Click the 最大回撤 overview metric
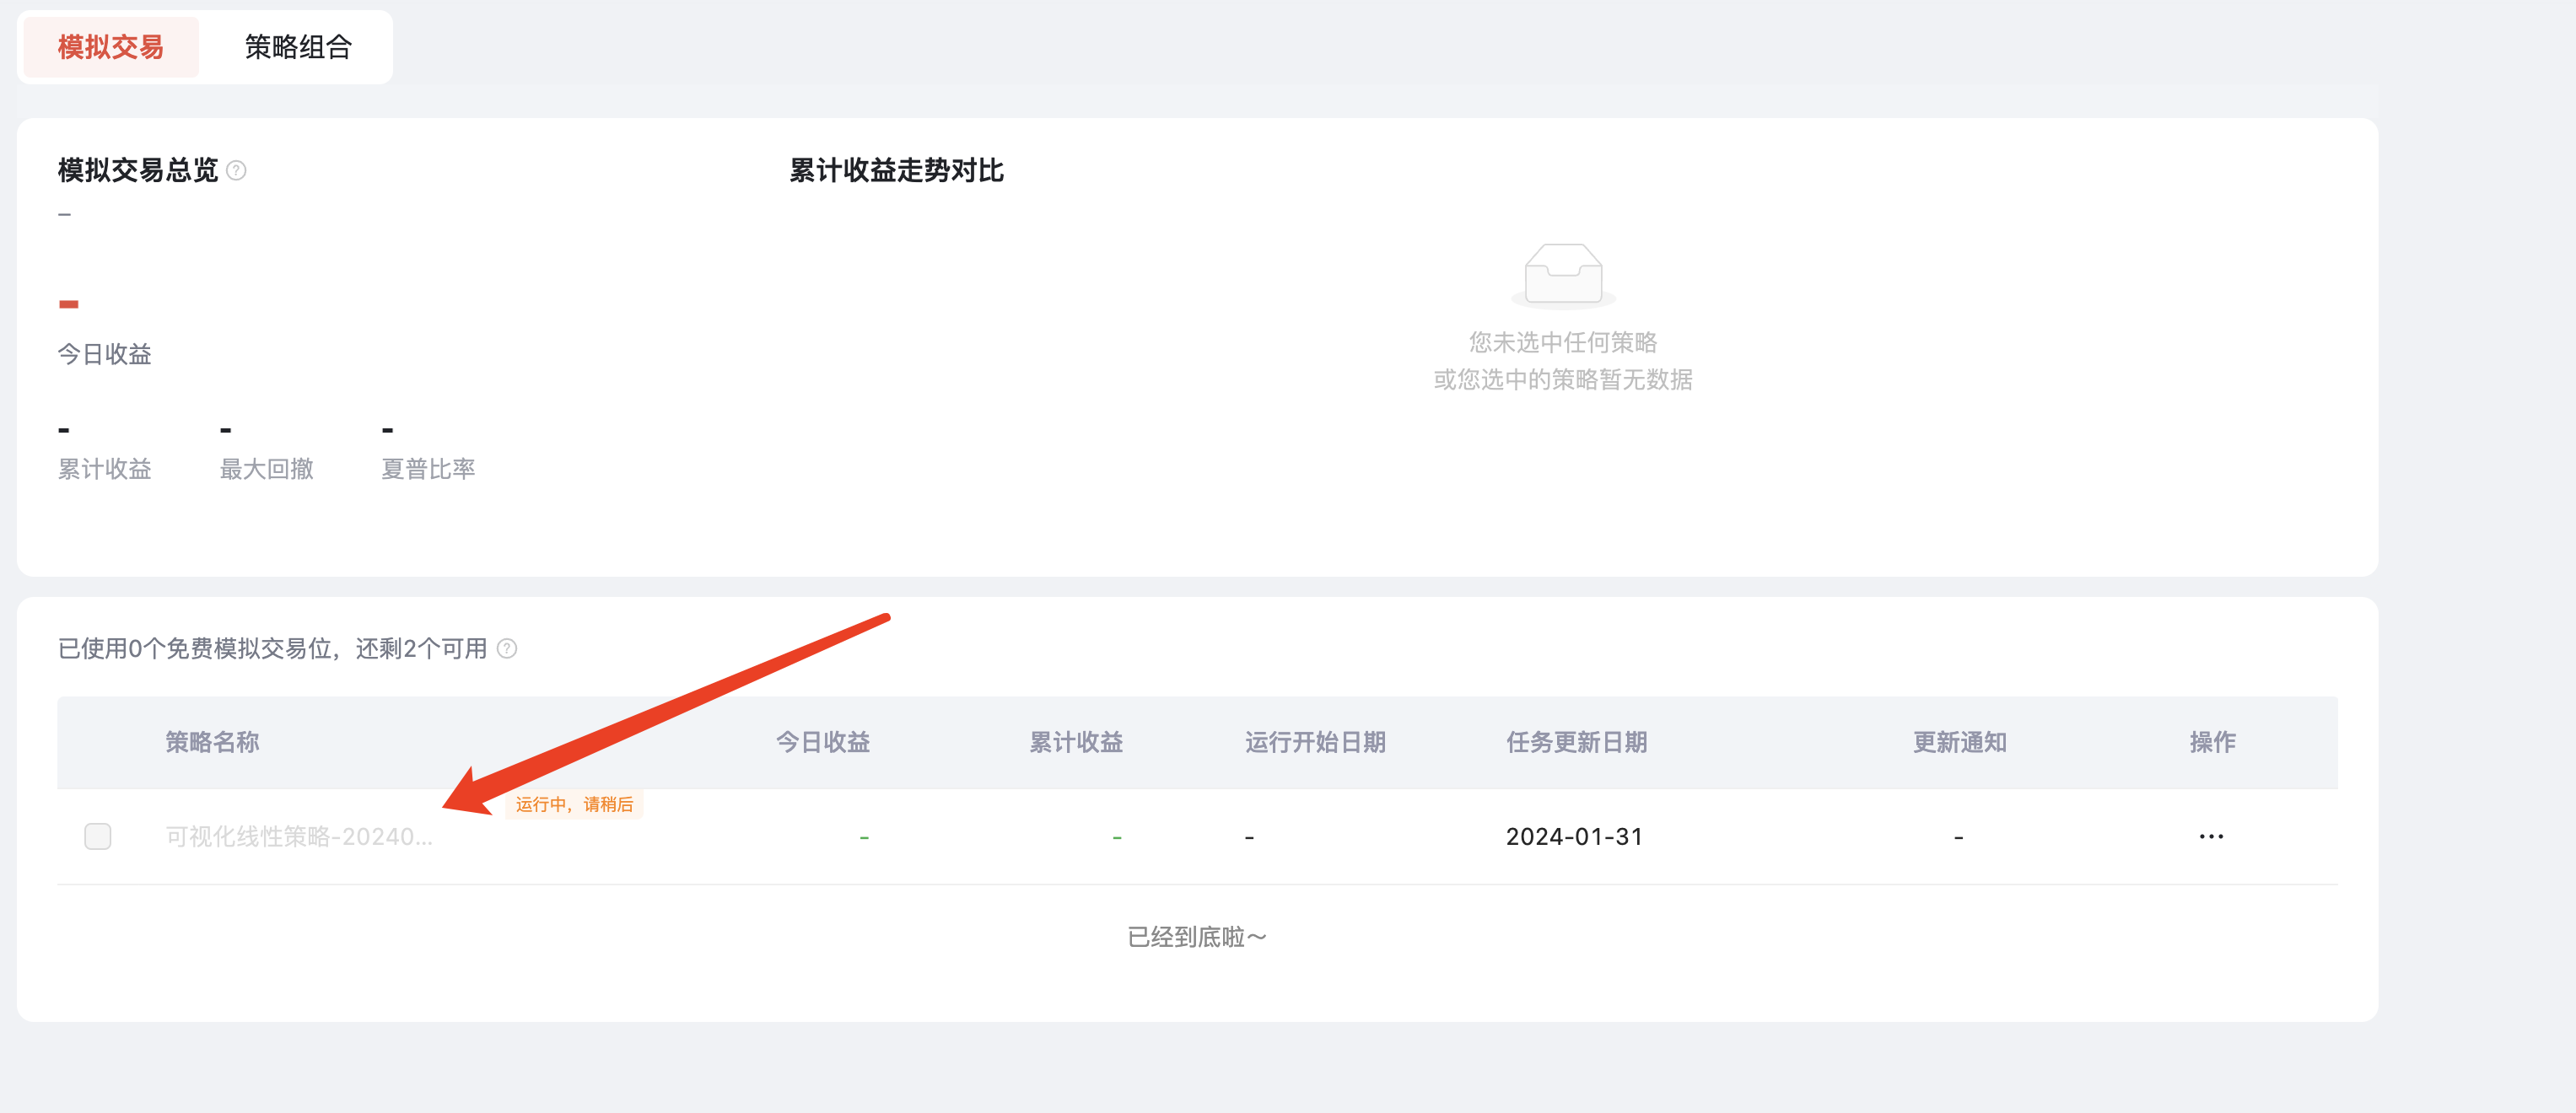This screenshot has height=1113, width=2576. click(x=266, y=468)
